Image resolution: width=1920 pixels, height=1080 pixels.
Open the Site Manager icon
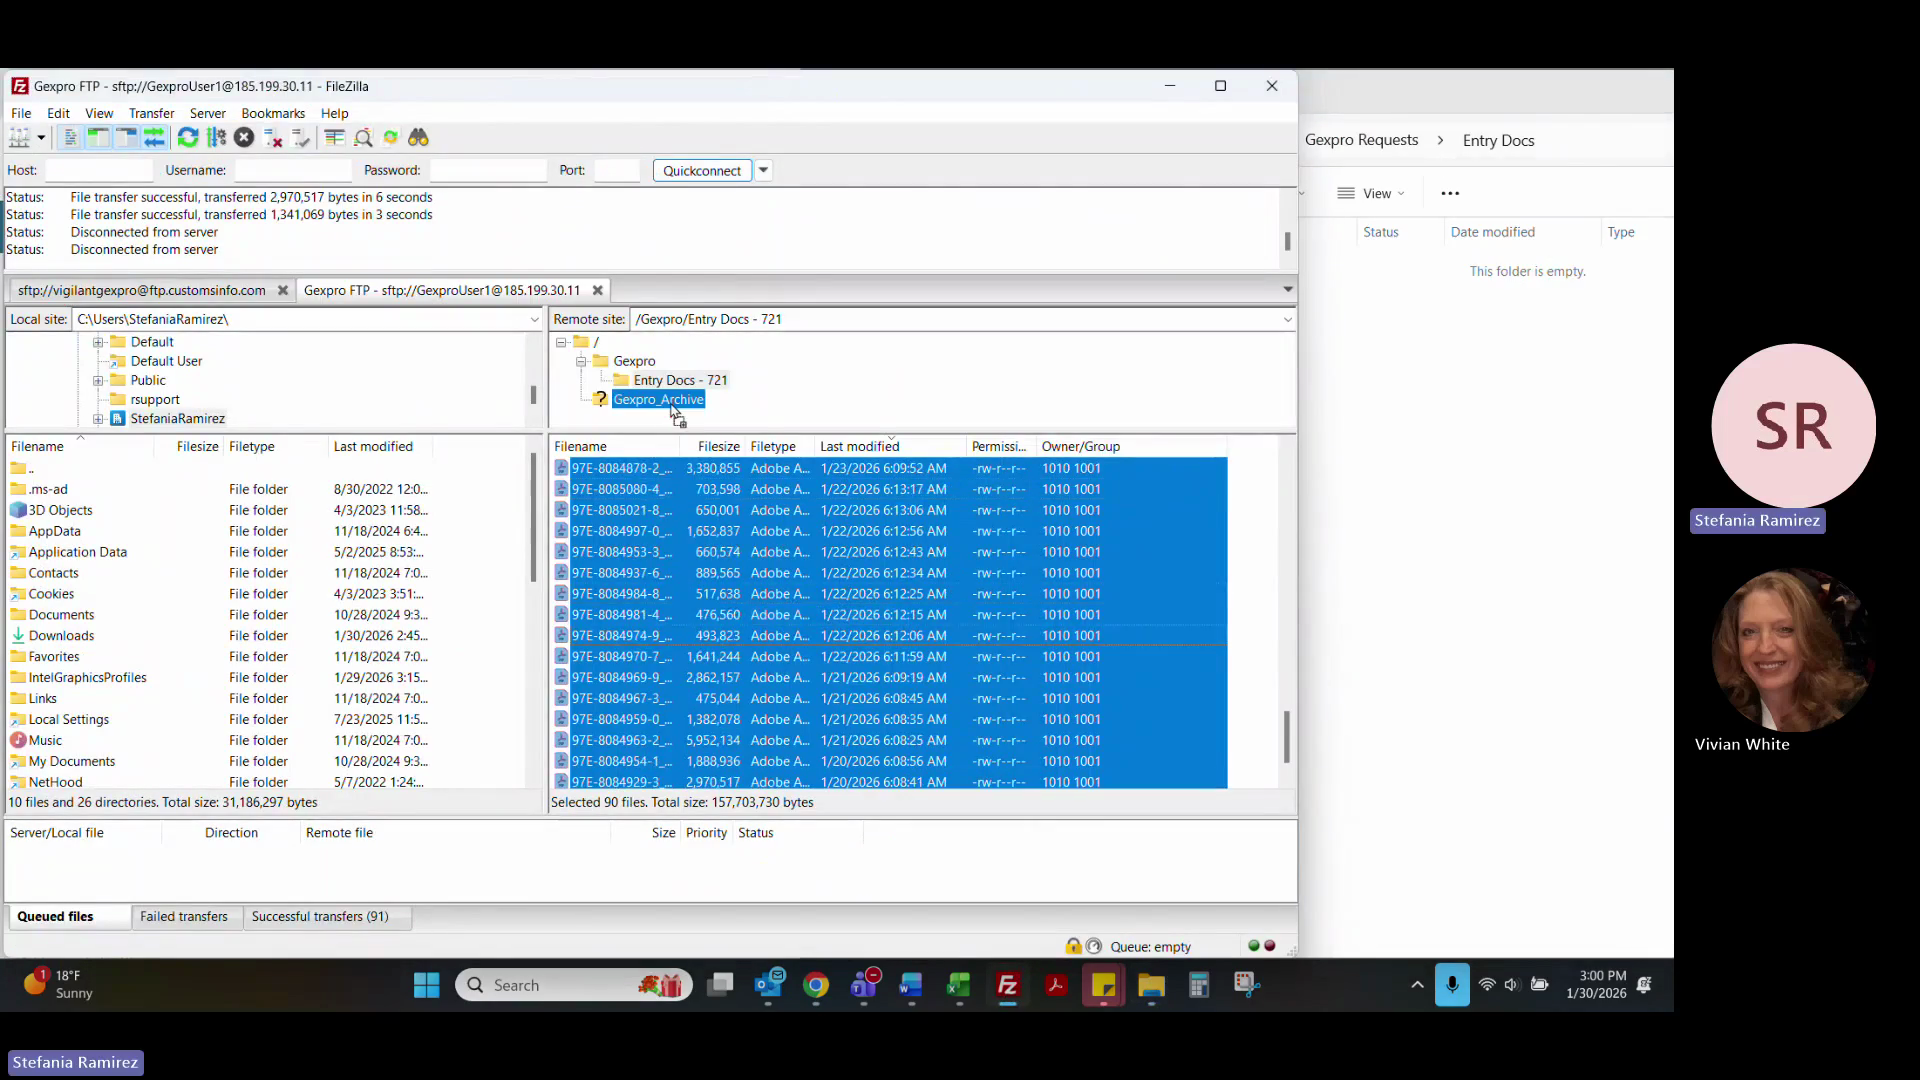click(19, 138)
